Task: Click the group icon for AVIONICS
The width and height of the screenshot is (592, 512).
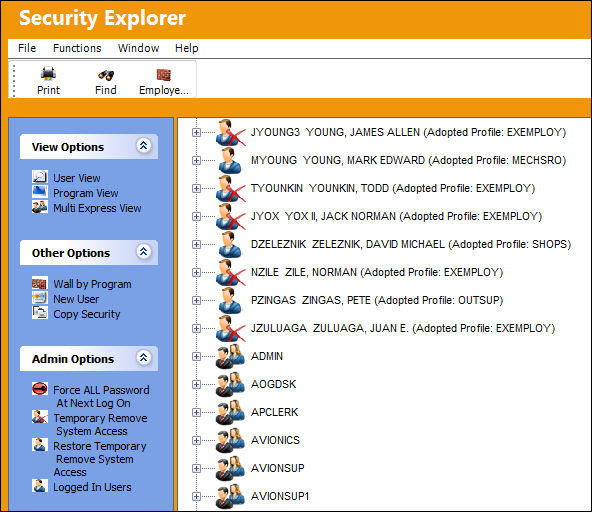Action: pos(230,440)
